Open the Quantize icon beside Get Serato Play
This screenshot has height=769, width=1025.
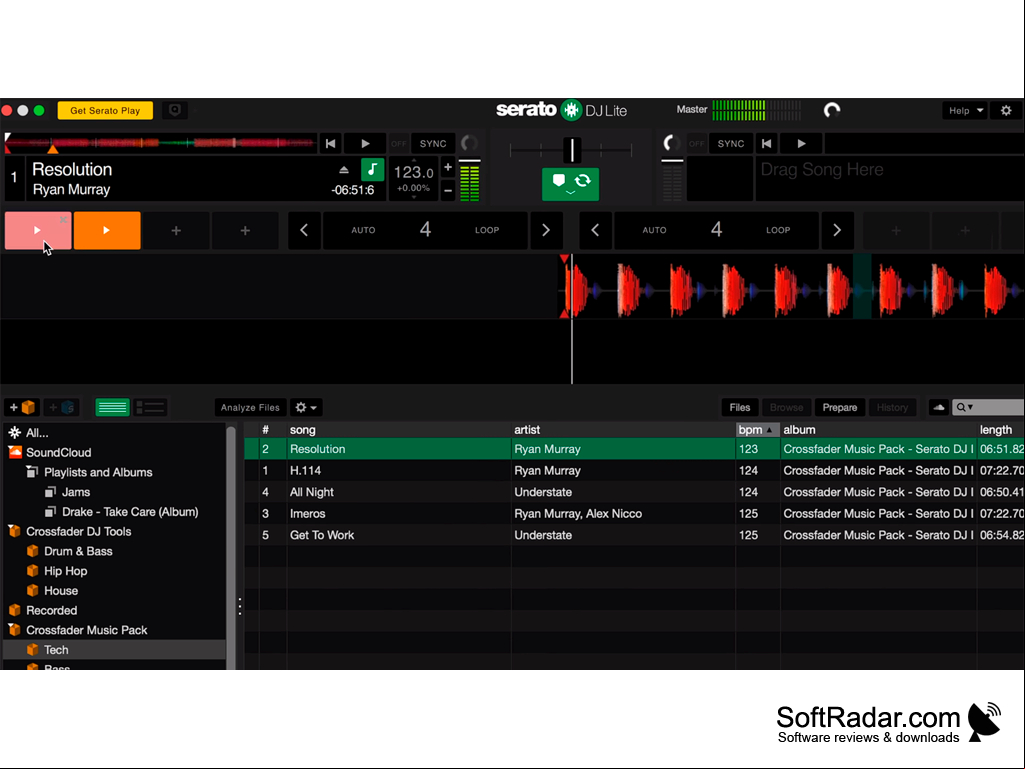click(175, 111)
